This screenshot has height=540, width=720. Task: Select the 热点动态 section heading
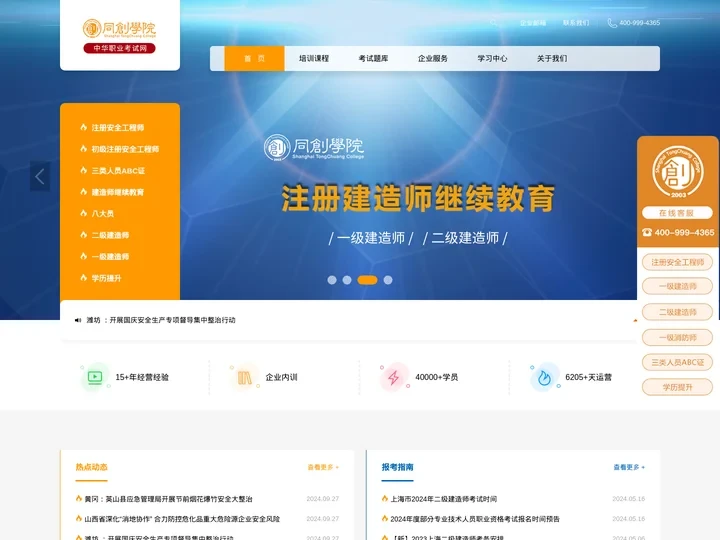pos(91,467)
